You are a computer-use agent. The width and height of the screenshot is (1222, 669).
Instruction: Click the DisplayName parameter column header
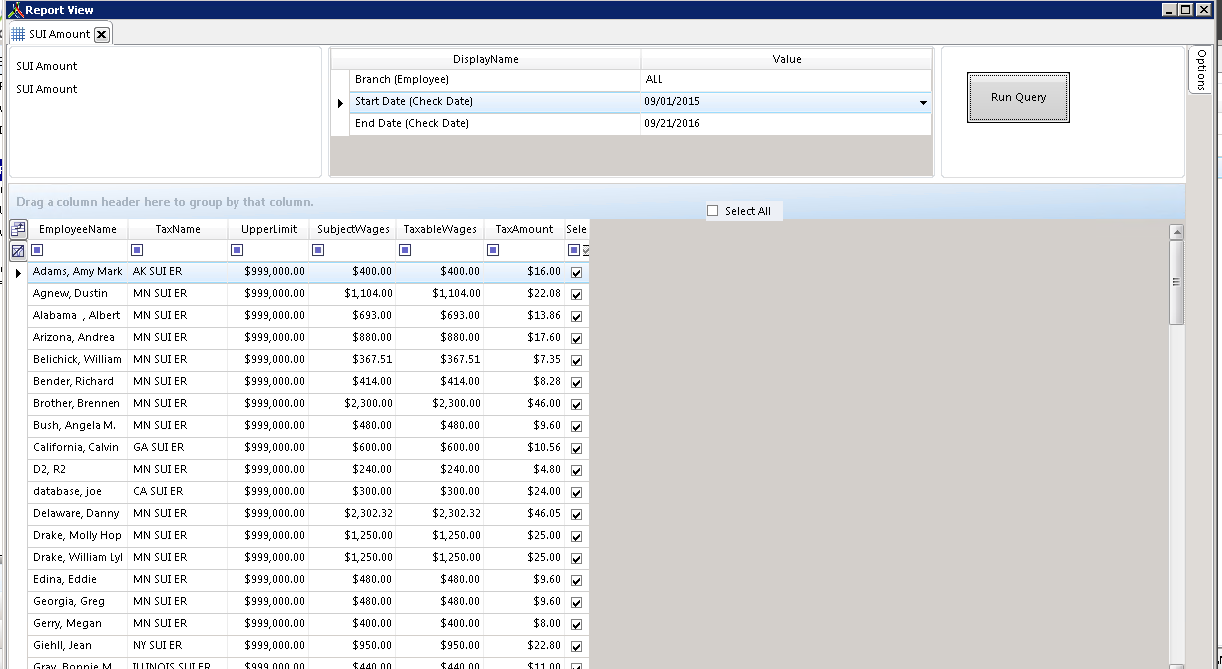coord(486,59)
